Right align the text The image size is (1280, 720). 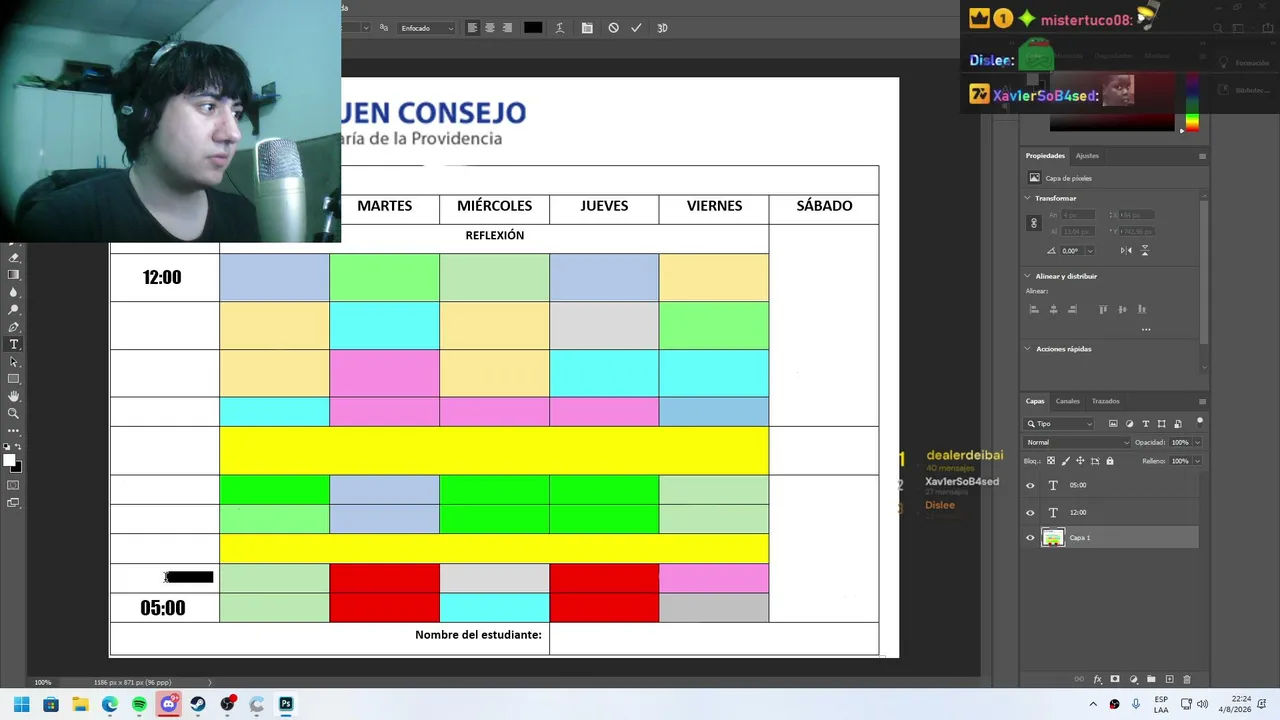pos(508,28)
